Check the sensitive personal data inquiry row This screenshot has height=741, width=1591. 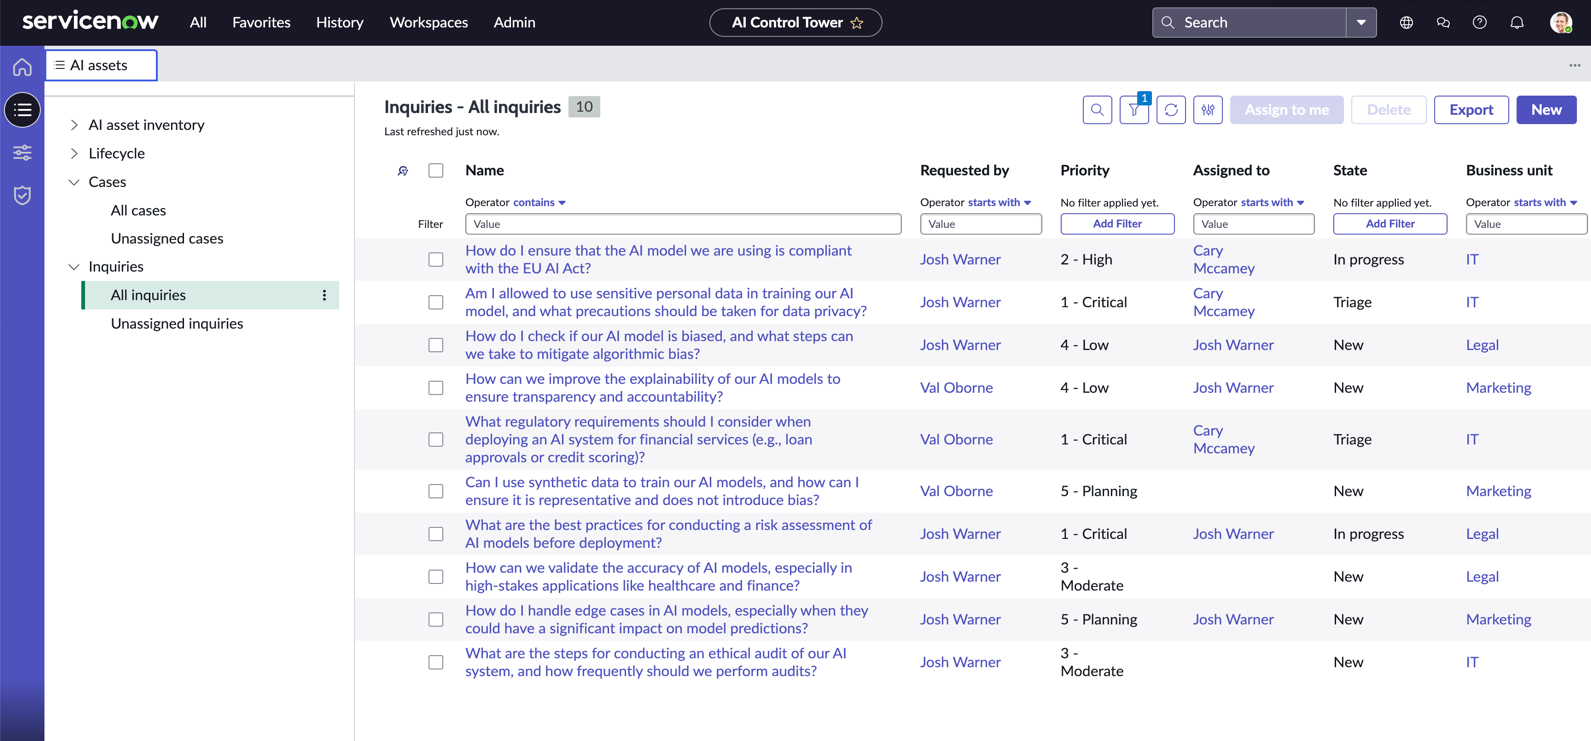pos(436,302)
